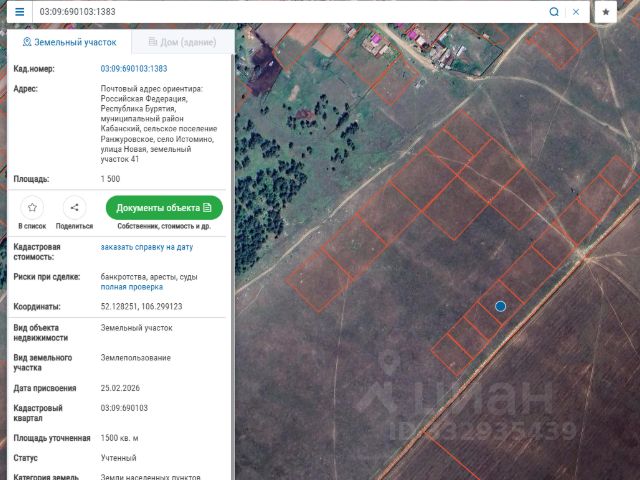The image size is (640, 480).
Task: Open полная проверка link
Action: (x=131, y=287)
